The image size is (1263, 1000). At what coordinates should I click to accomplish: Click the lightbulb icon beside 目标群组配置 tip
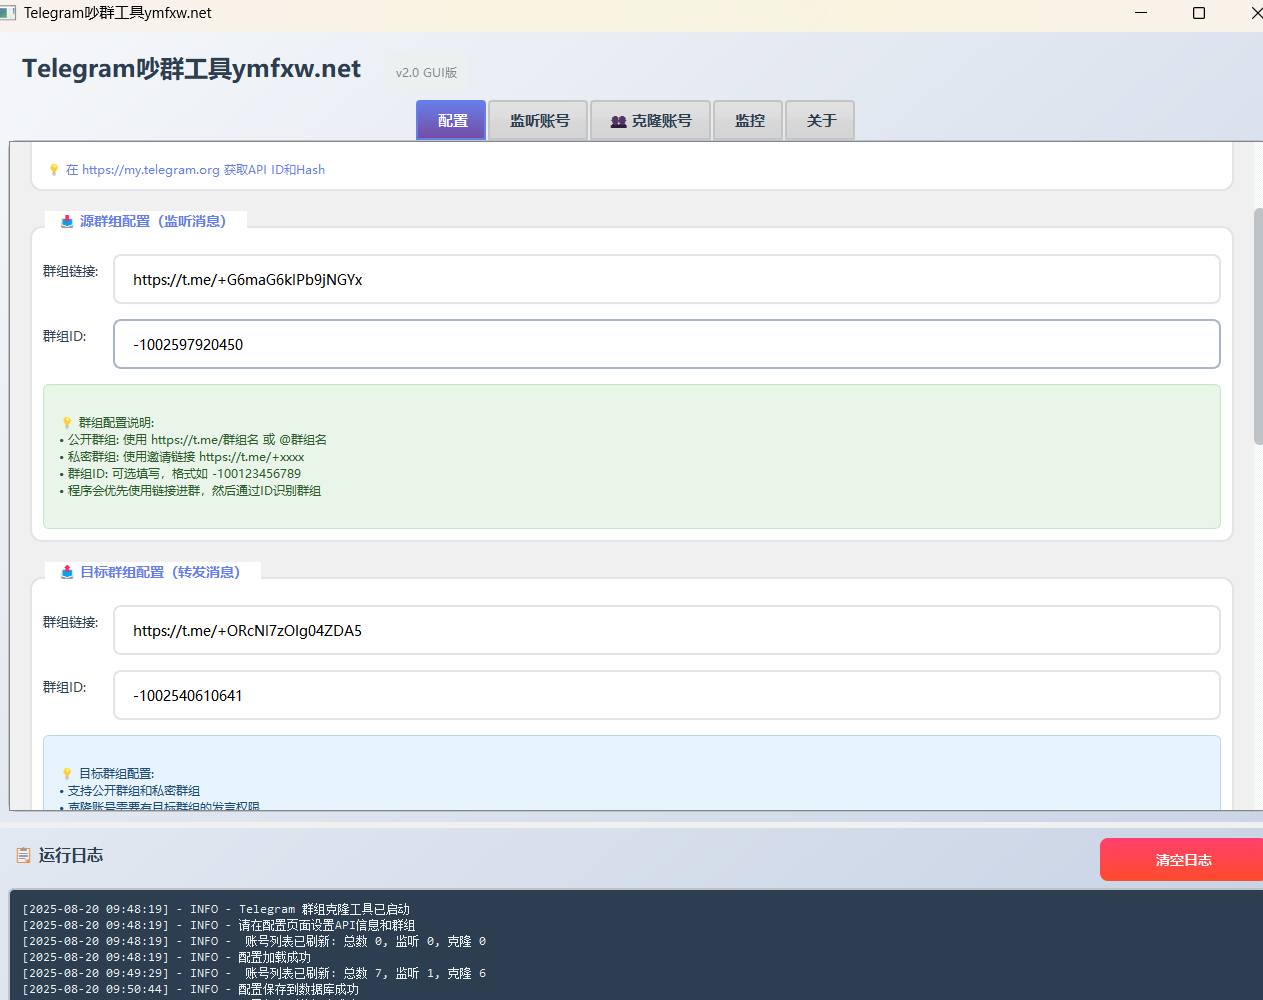click(67, 774)
